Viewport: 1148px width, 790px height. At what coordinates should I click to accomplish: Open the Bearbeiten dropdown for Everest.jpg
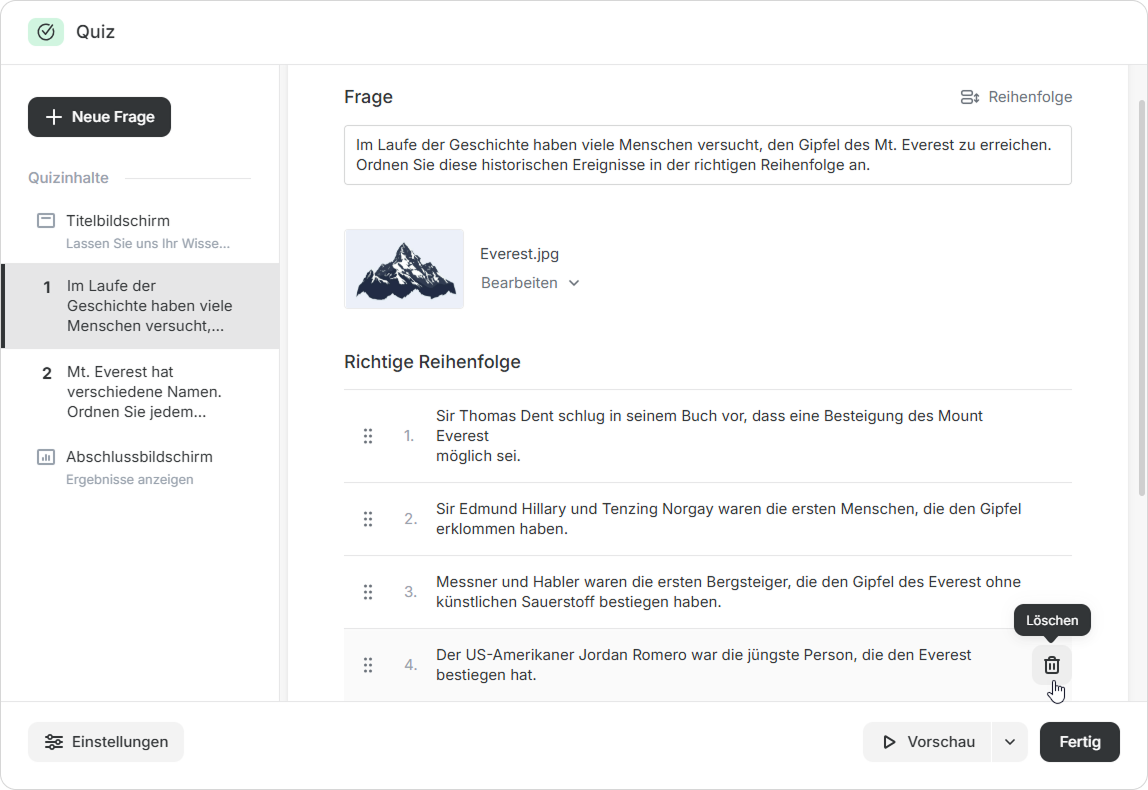pyautogui.click(x=530, y=283)
